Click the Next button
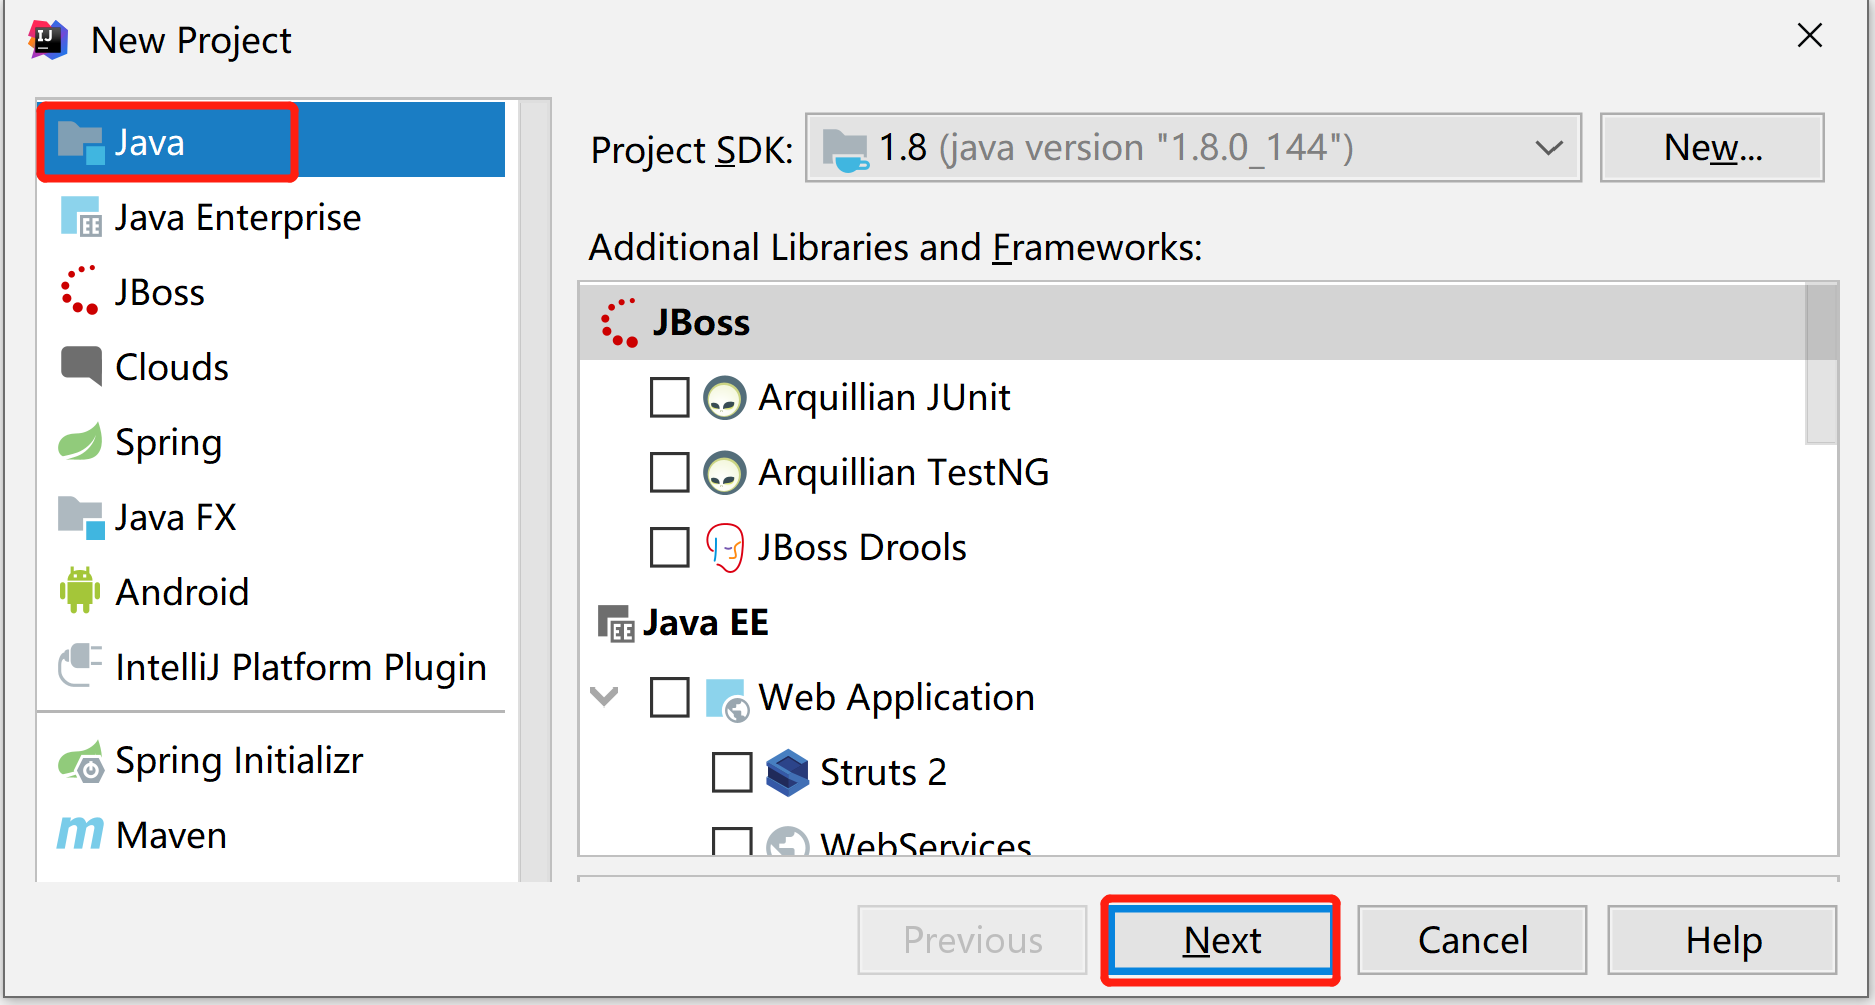The height and width of the screenshot is (1005, 1875). point(1221,940)
